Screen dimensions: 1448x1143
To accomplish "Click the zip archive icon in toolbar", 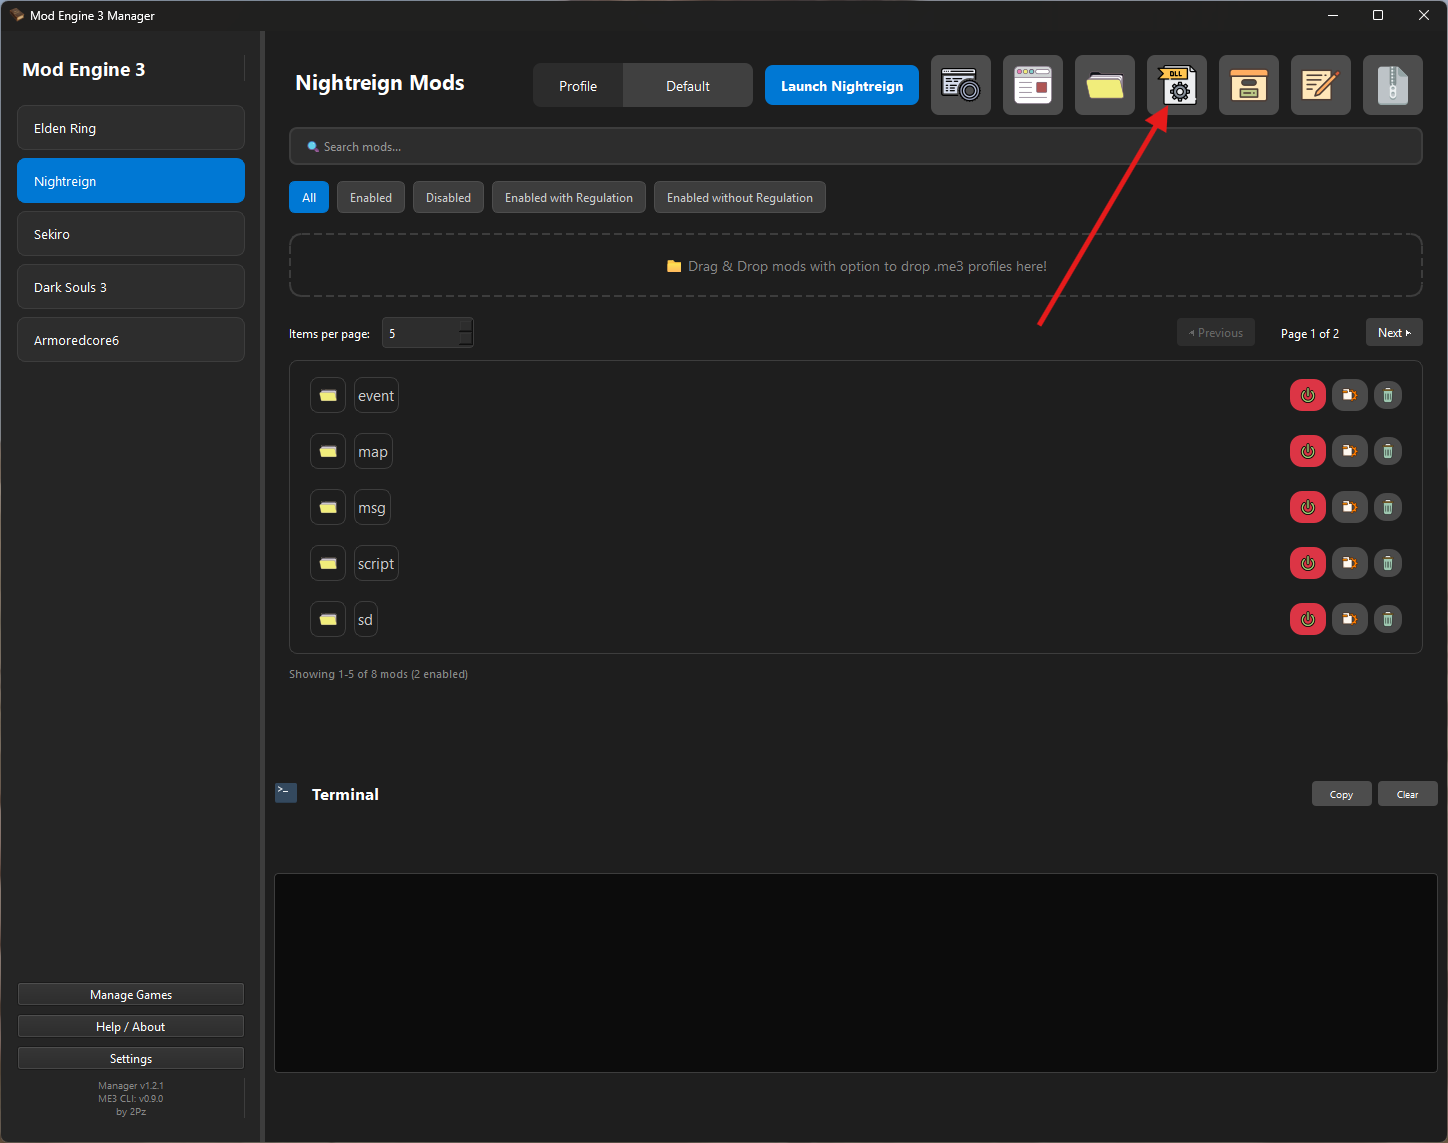I will coord(1393,86).
